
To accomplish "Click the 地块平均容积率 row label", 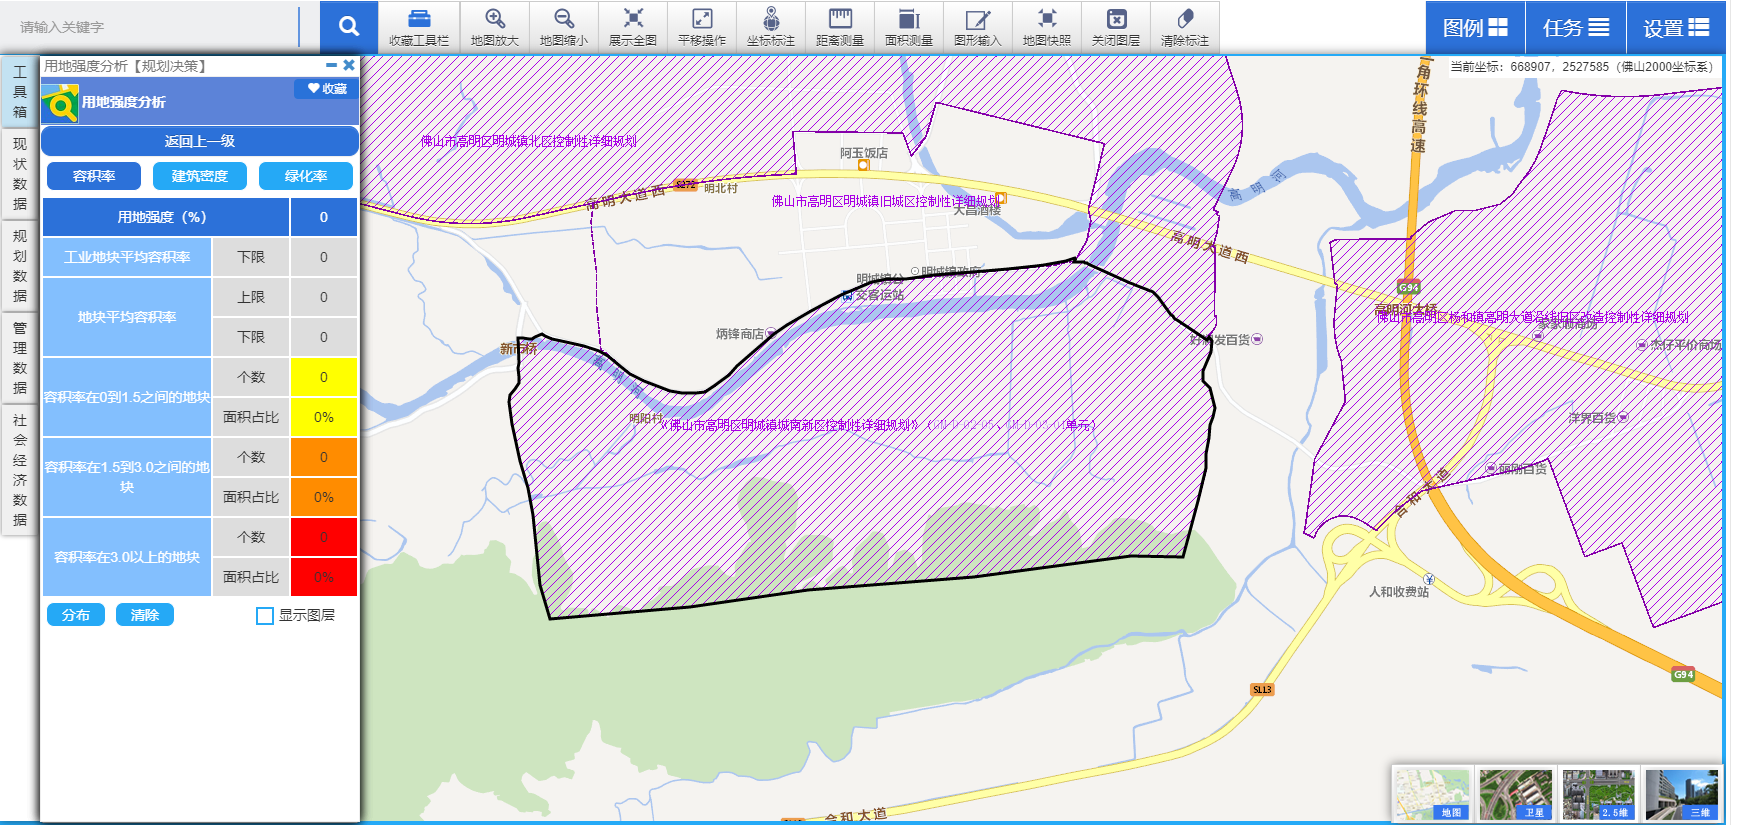I will point(127,317).
